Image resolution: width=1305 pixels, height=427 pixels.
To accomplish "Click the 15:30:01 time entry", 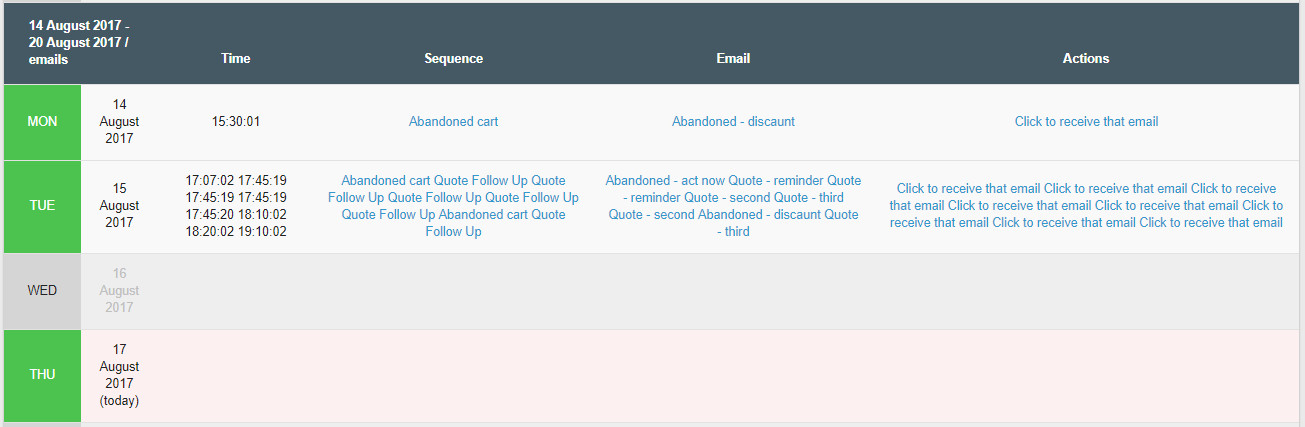I will pyautogui.click(x=236, y=122).
